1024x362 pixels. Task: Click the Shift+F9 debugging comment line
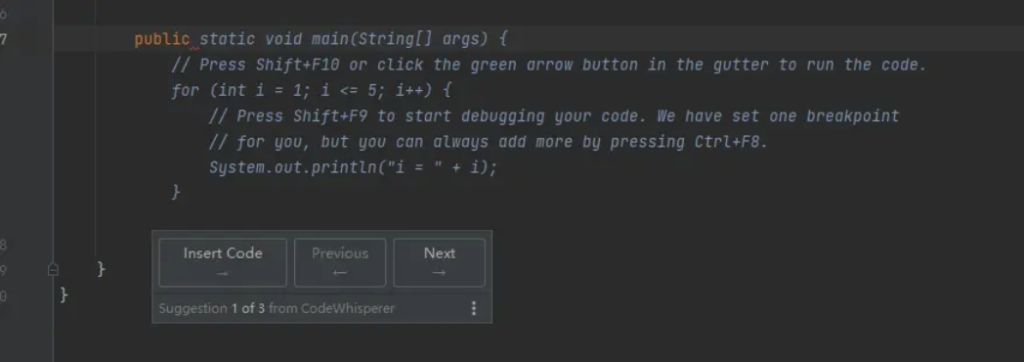coord(554,116)
